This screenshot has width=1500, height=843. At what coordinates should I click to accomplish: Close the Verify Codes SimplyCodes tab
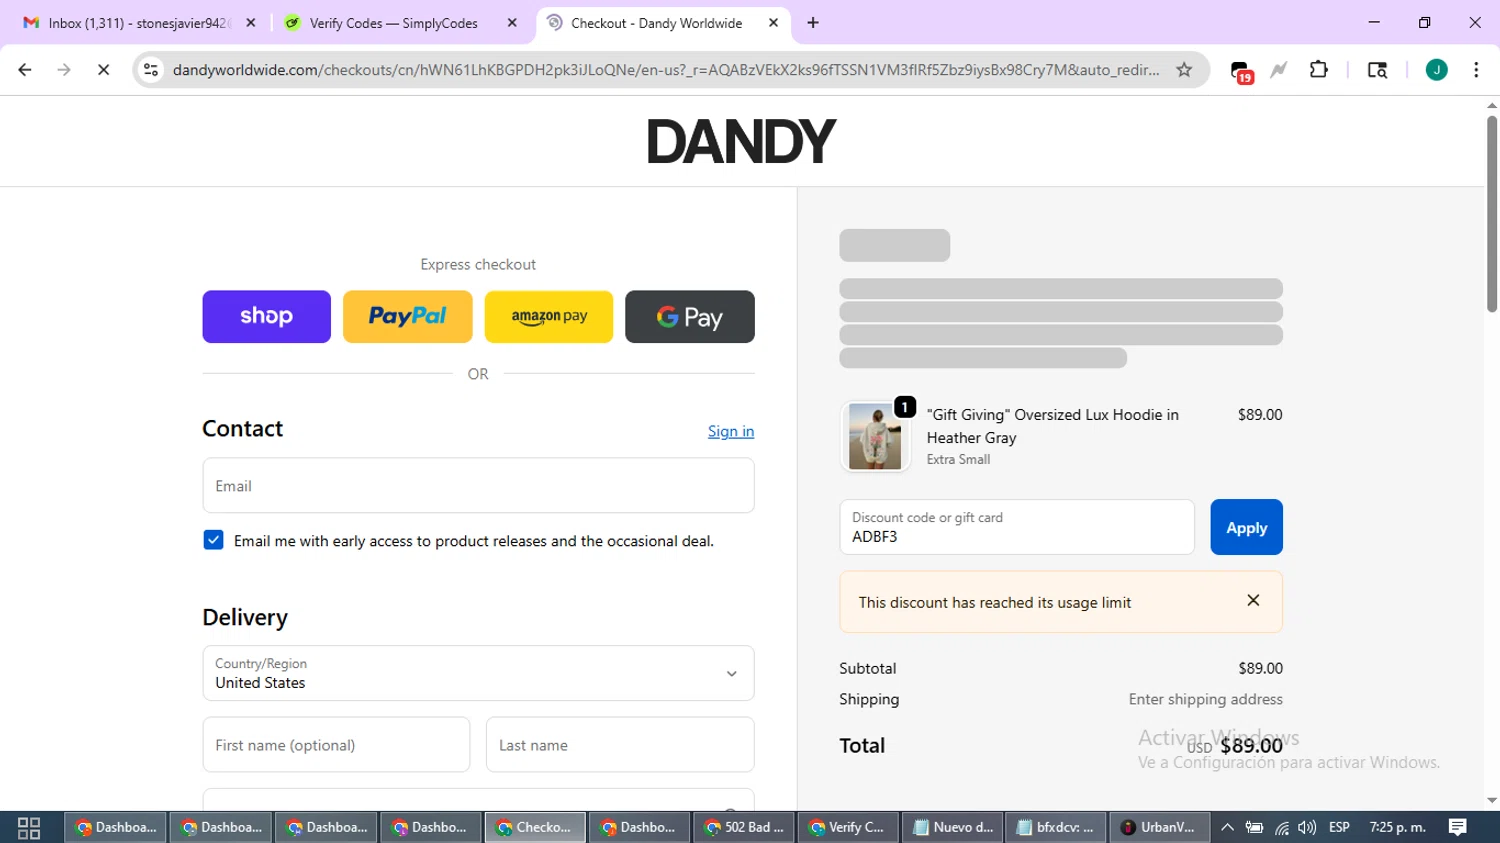[512, 23]
